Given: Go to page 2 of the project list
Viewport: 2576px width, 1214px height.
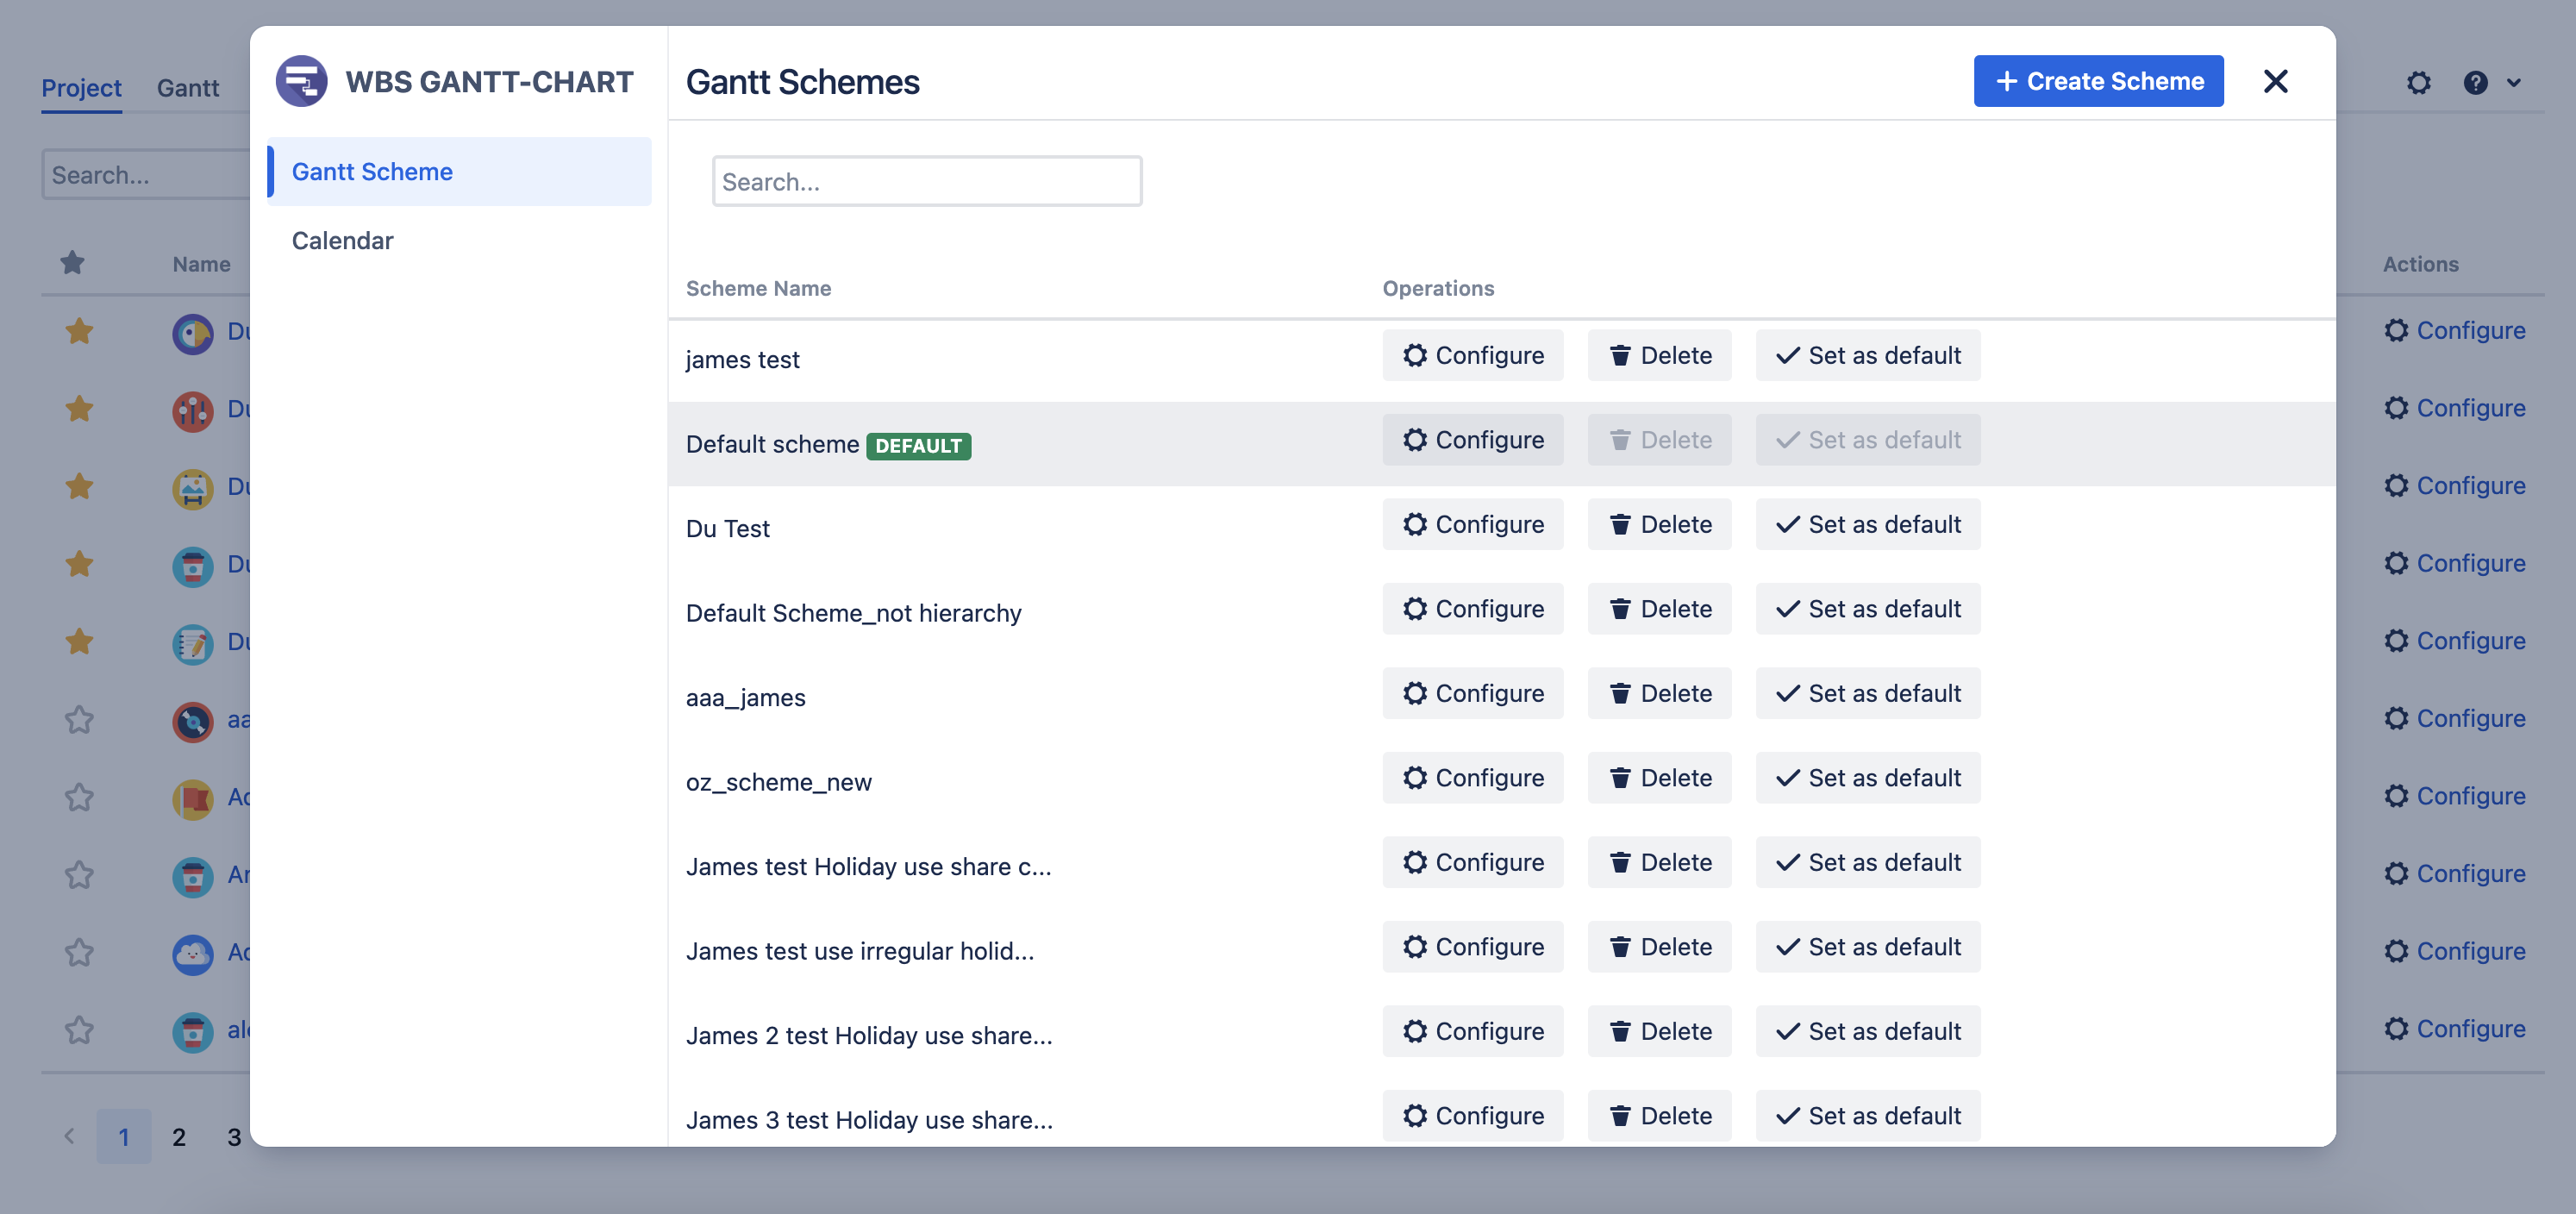Looking at the screenshot, I should (x=179, y=1137).
